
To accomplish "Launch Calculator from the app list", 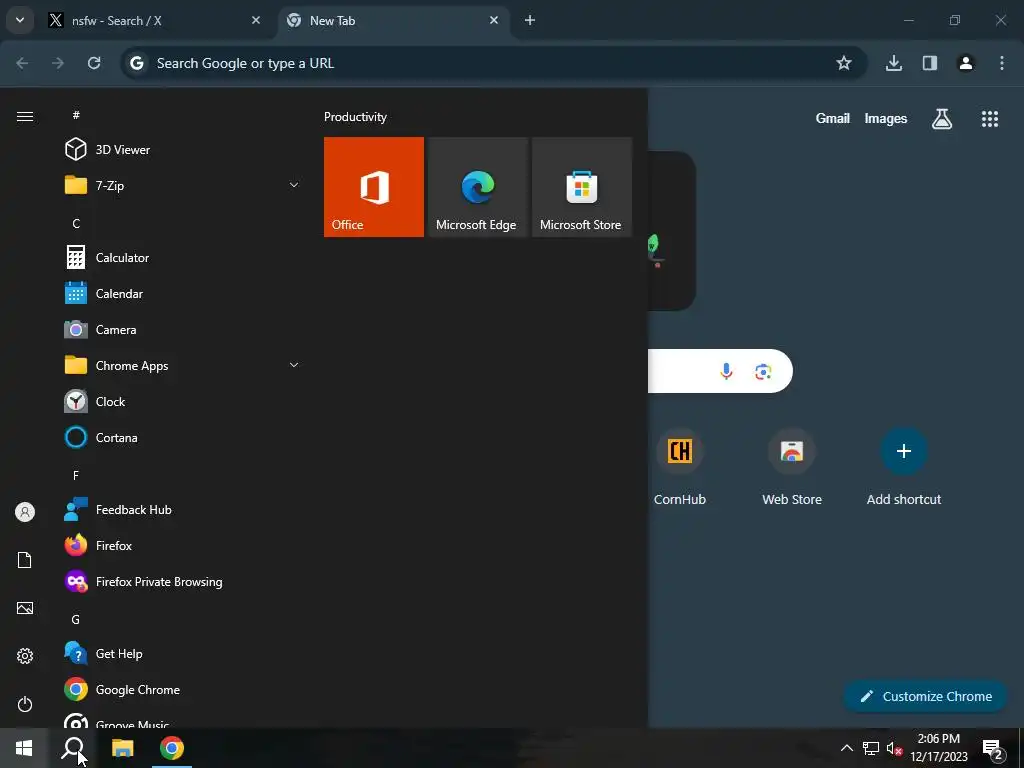I will pyautogui.click(x=183, y=257).
